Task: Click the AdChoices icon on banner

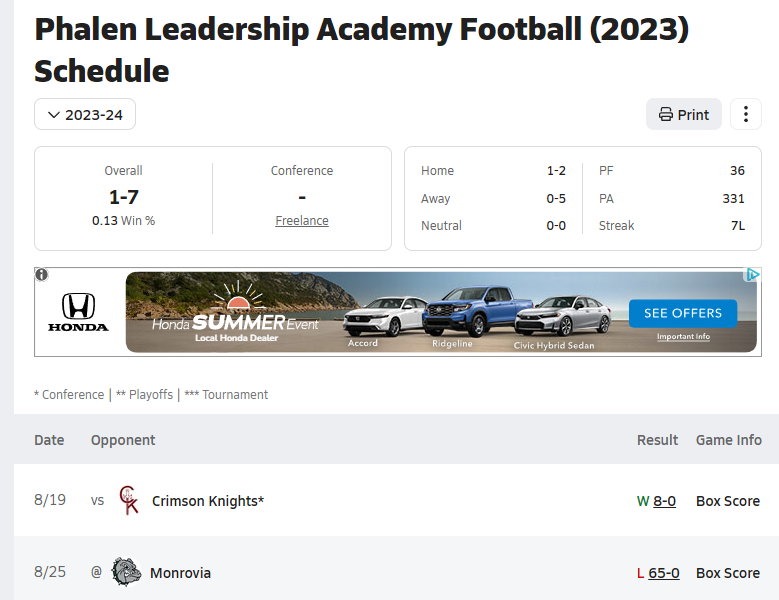Action: (753, 275)
